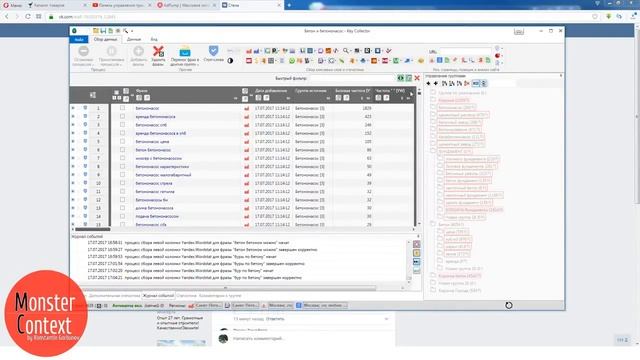Click the red X delete phrases icon
640x360 pixels.
[x=158, y=51]
